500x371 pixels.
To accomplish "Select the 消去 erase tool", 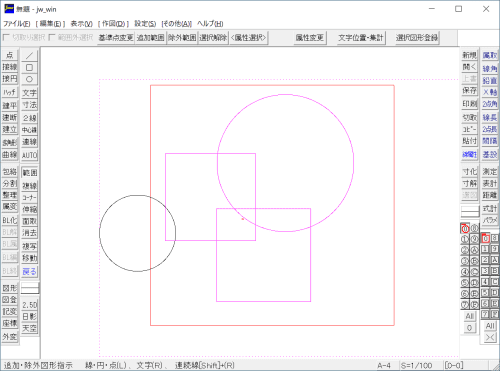I will (29, 233).
